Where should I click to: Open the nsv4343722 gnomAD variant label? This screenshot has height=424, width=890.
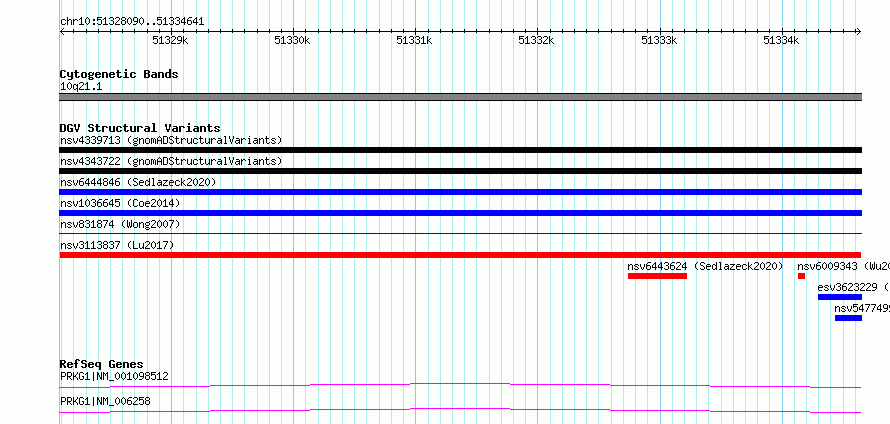tap(171, 161)
